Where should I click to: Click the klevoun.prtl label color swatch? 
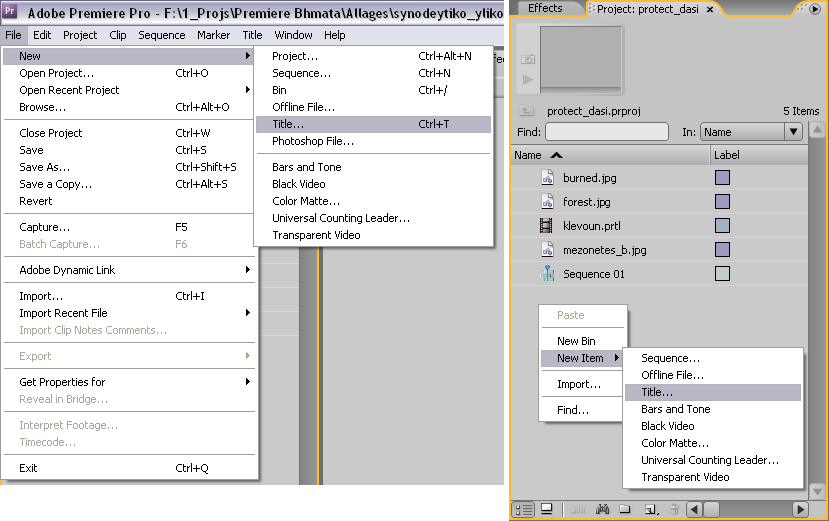pyautogui.click(x=722, y=226)
